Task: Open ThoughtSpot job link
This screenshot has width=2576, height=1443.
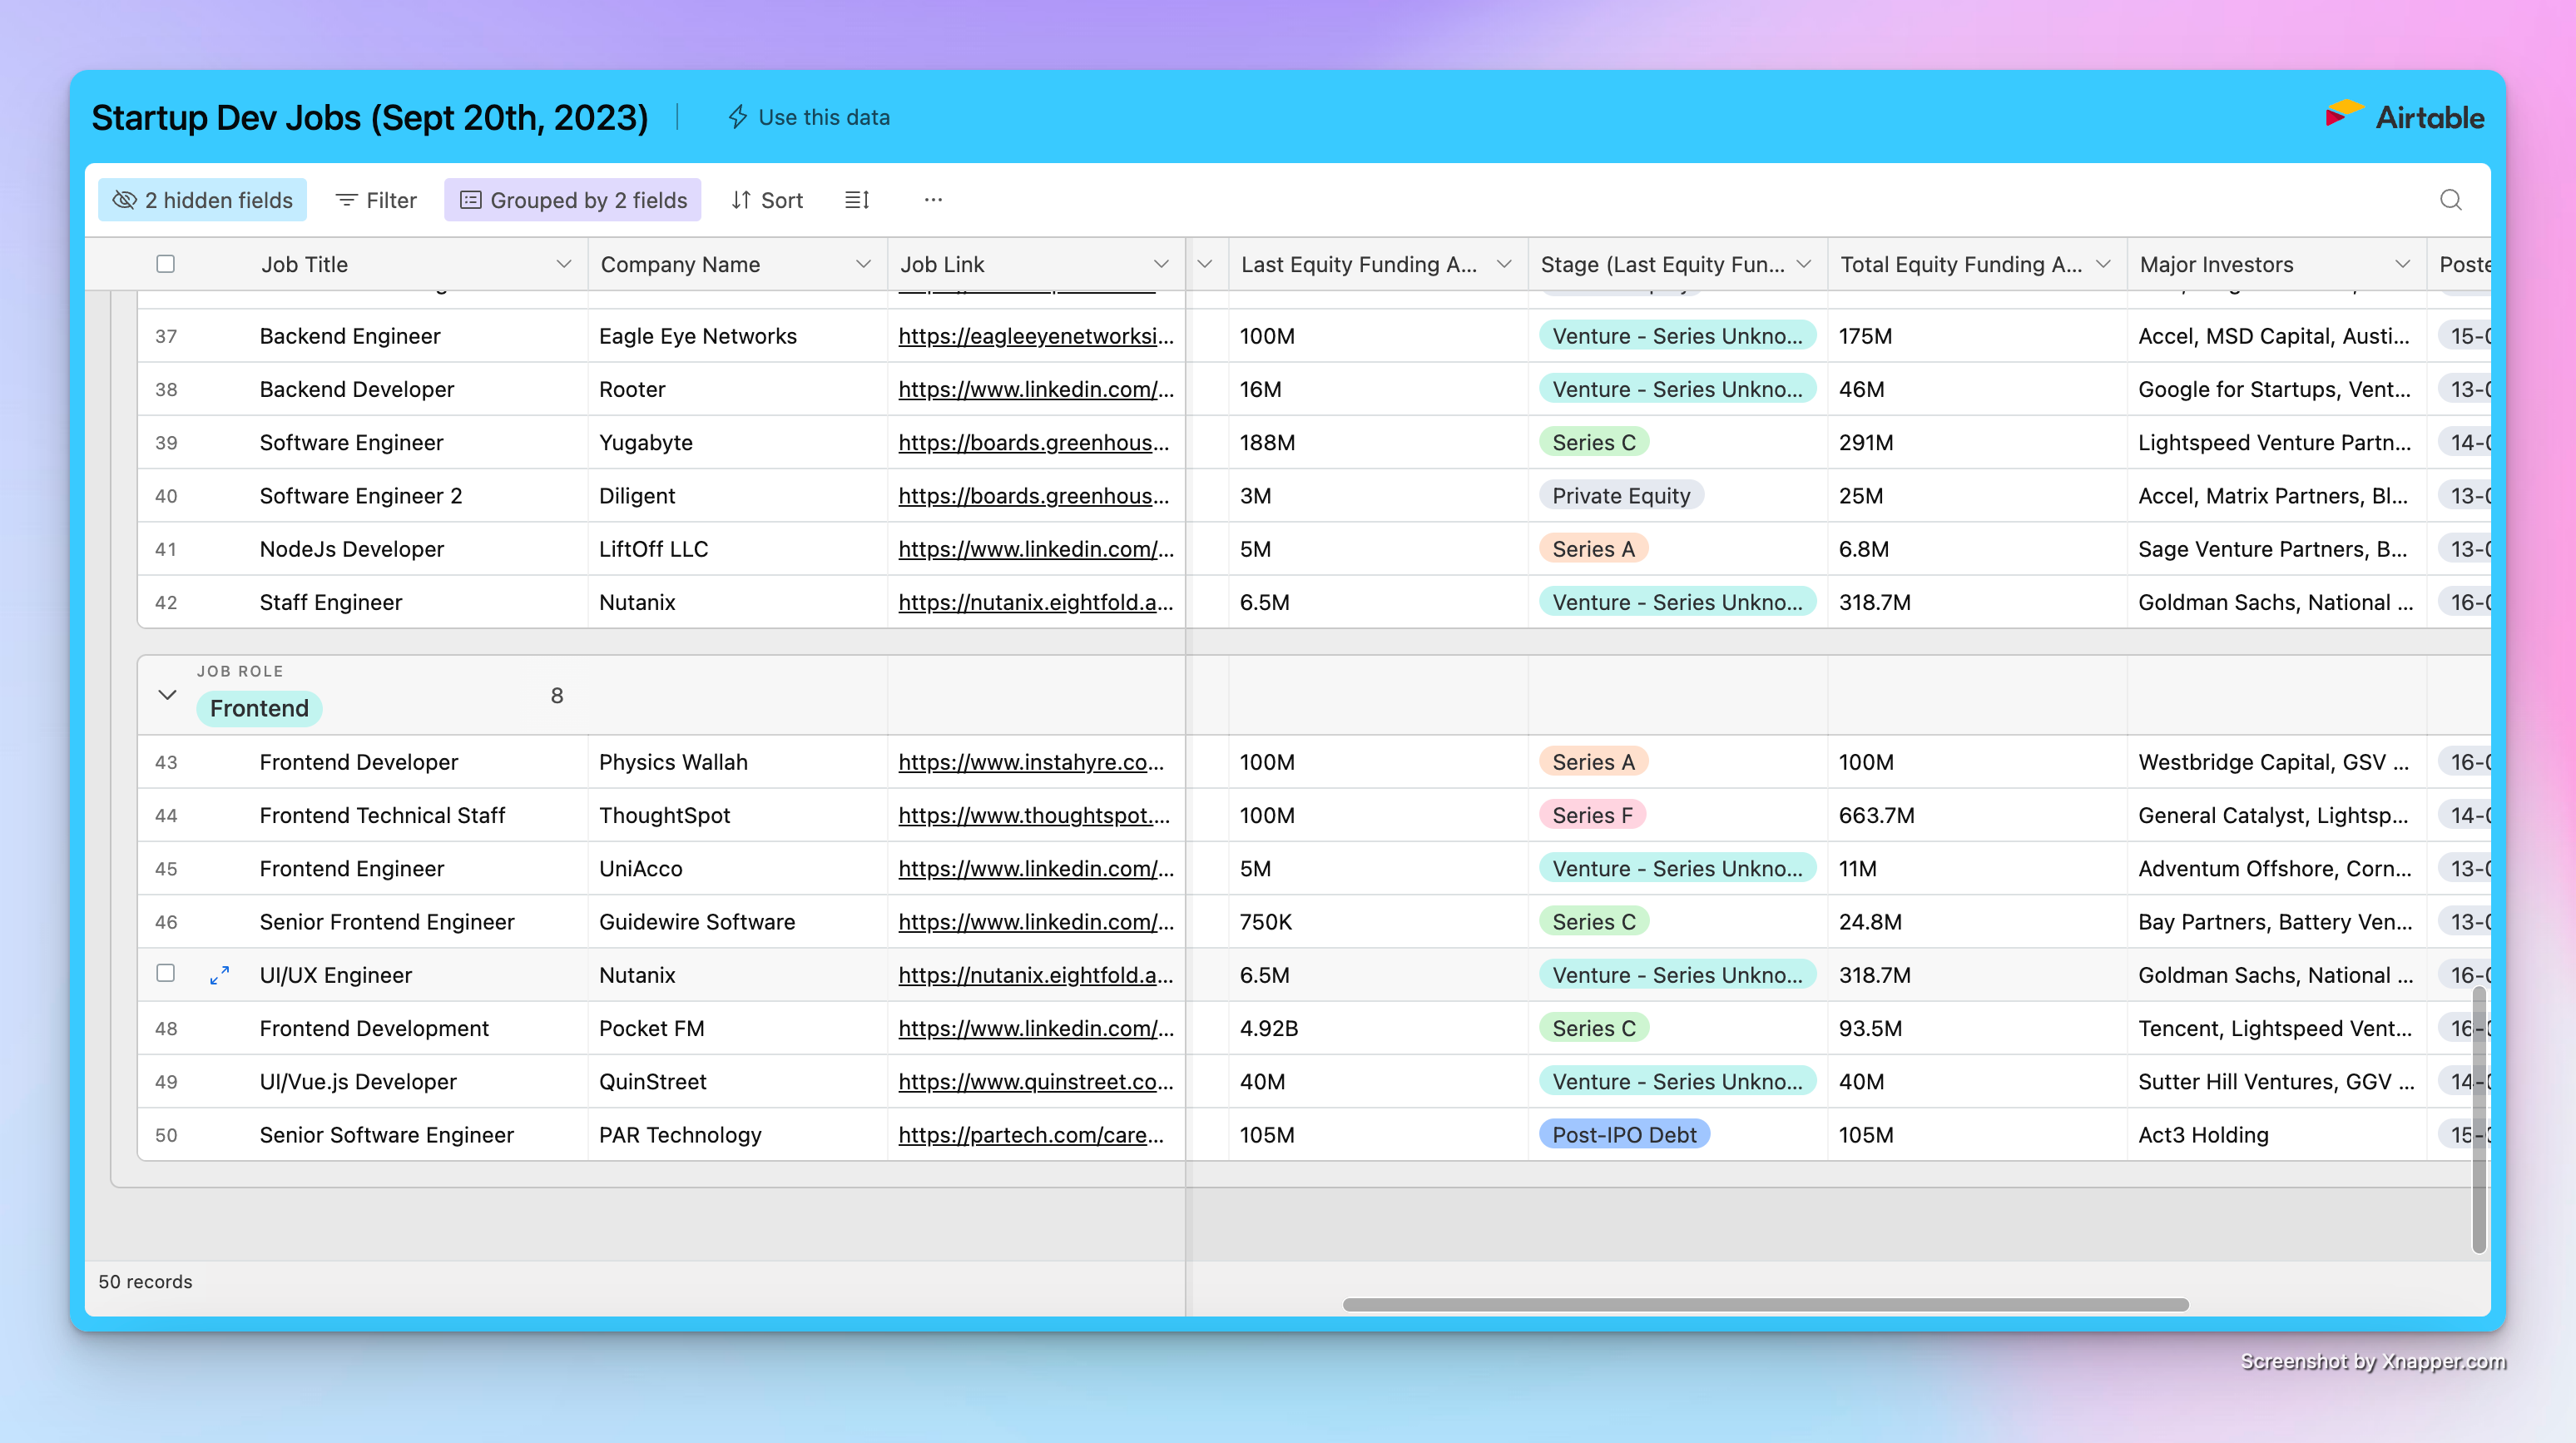Action: pyautogui.click(x=1034, y=815)
